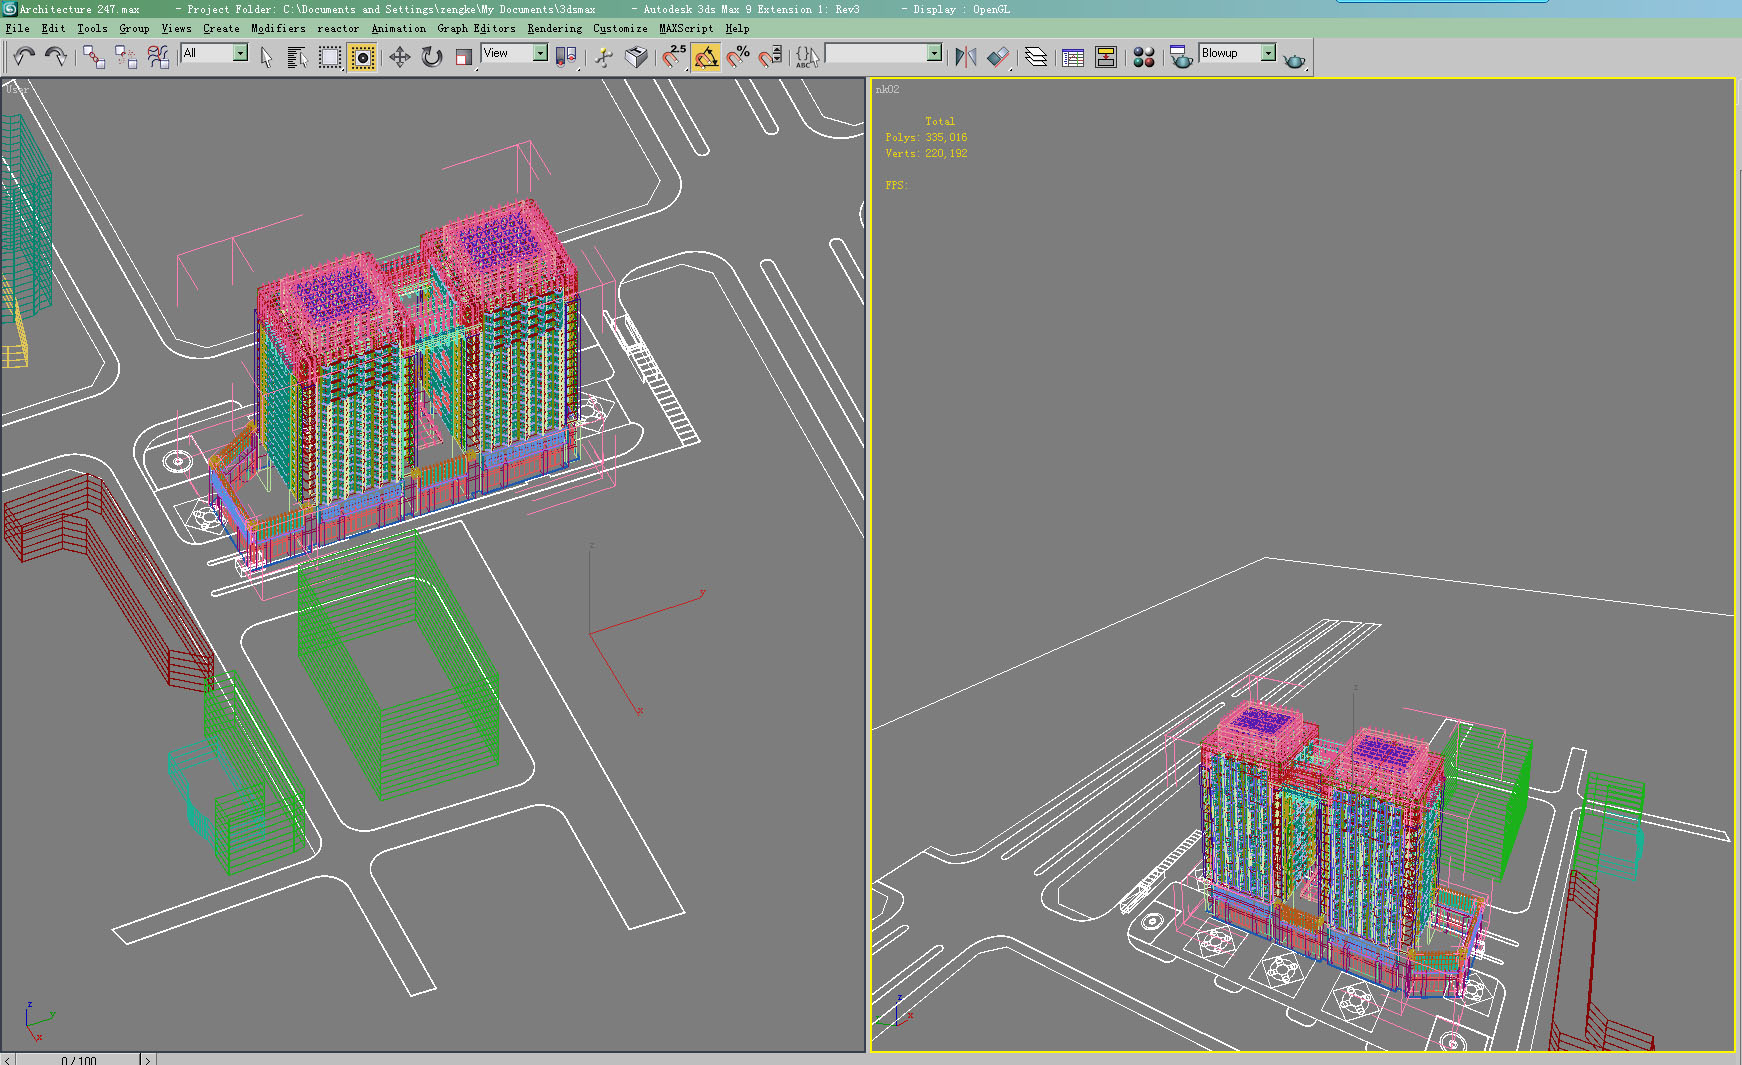1742x1065 pixels.
Task: Open the Material Editor spheres icon
Action: click(x=1144, y=57)
